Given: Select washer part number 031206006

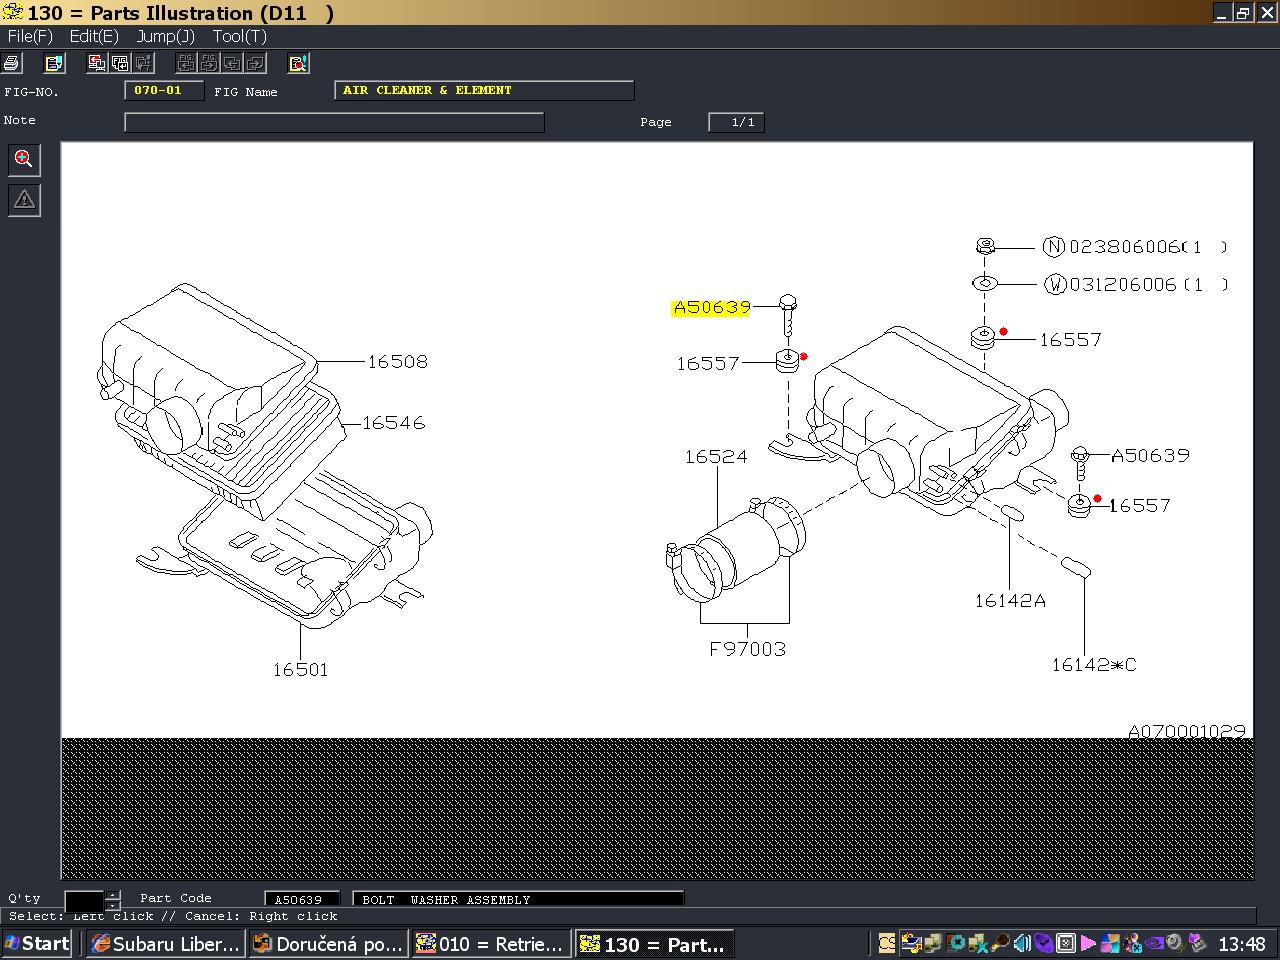Looking at the screenshot, I should 1123,285.
